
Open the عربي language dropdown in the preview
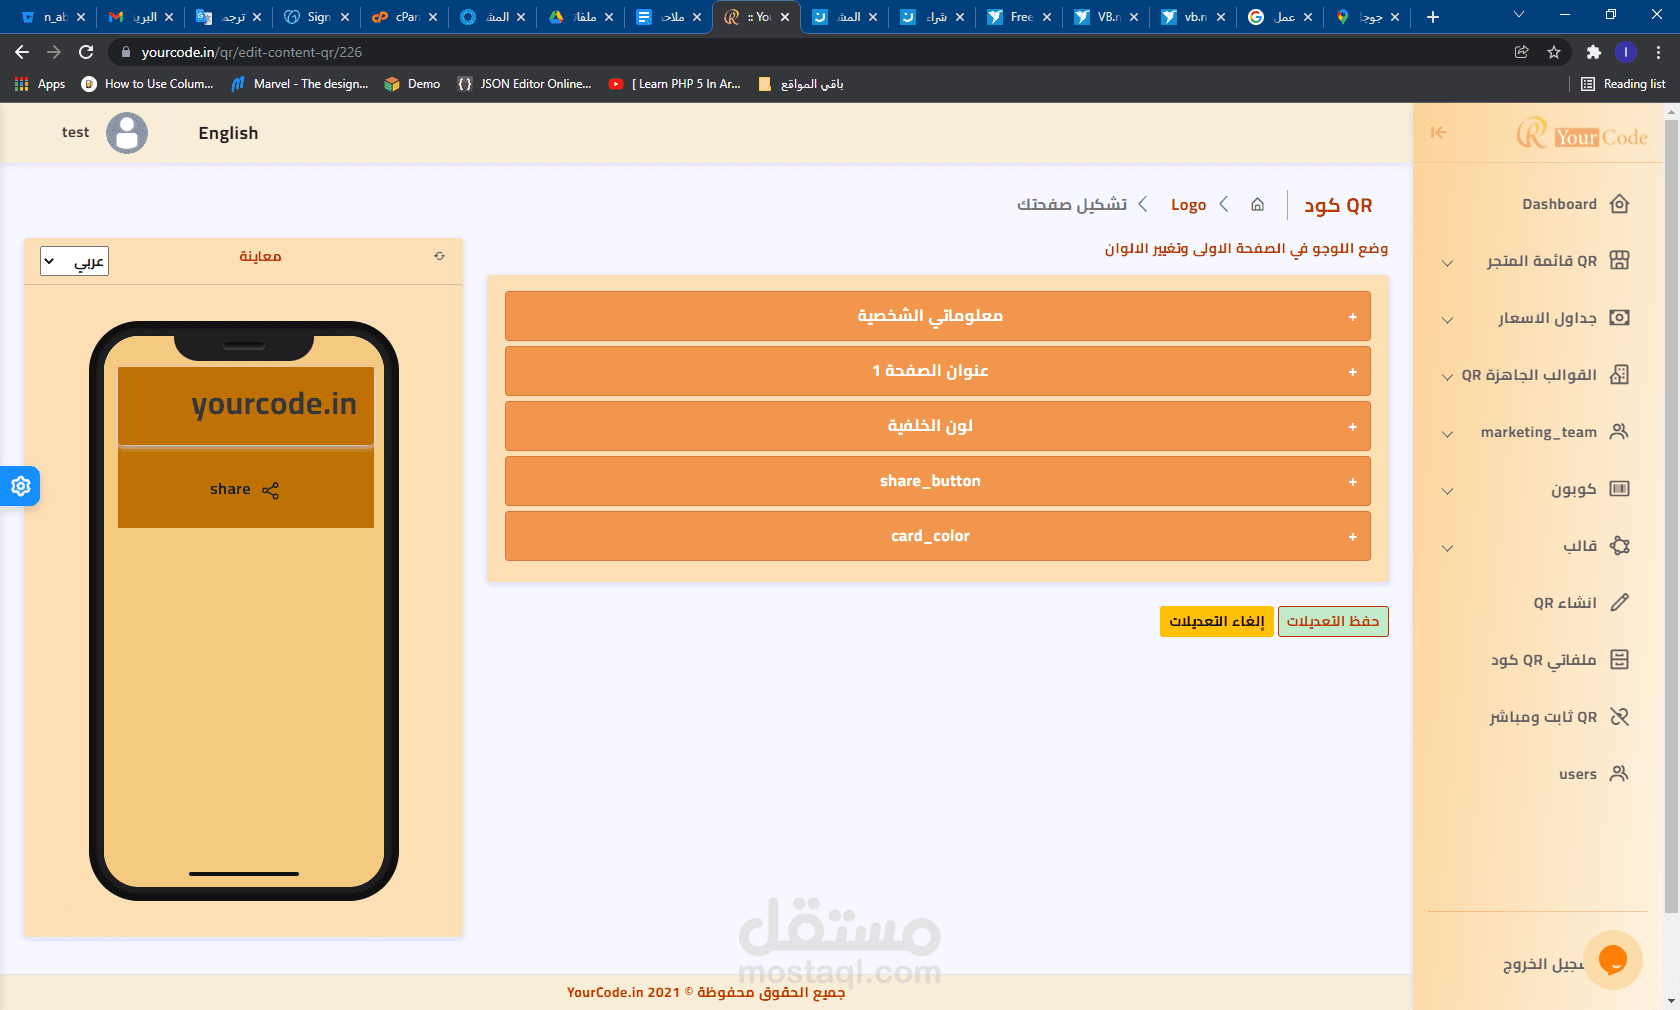(72, 260)
